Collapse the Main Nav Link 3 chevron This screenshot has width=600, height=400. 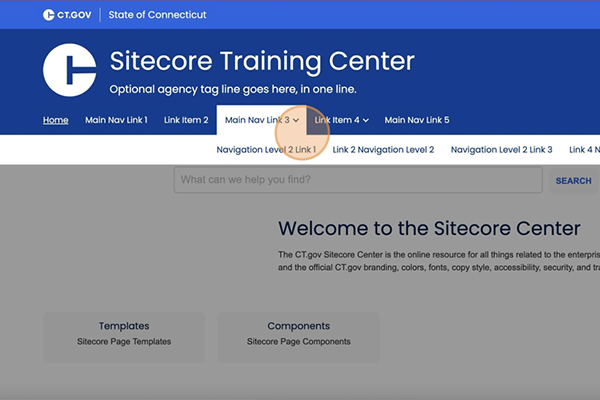tap(296, 121)
